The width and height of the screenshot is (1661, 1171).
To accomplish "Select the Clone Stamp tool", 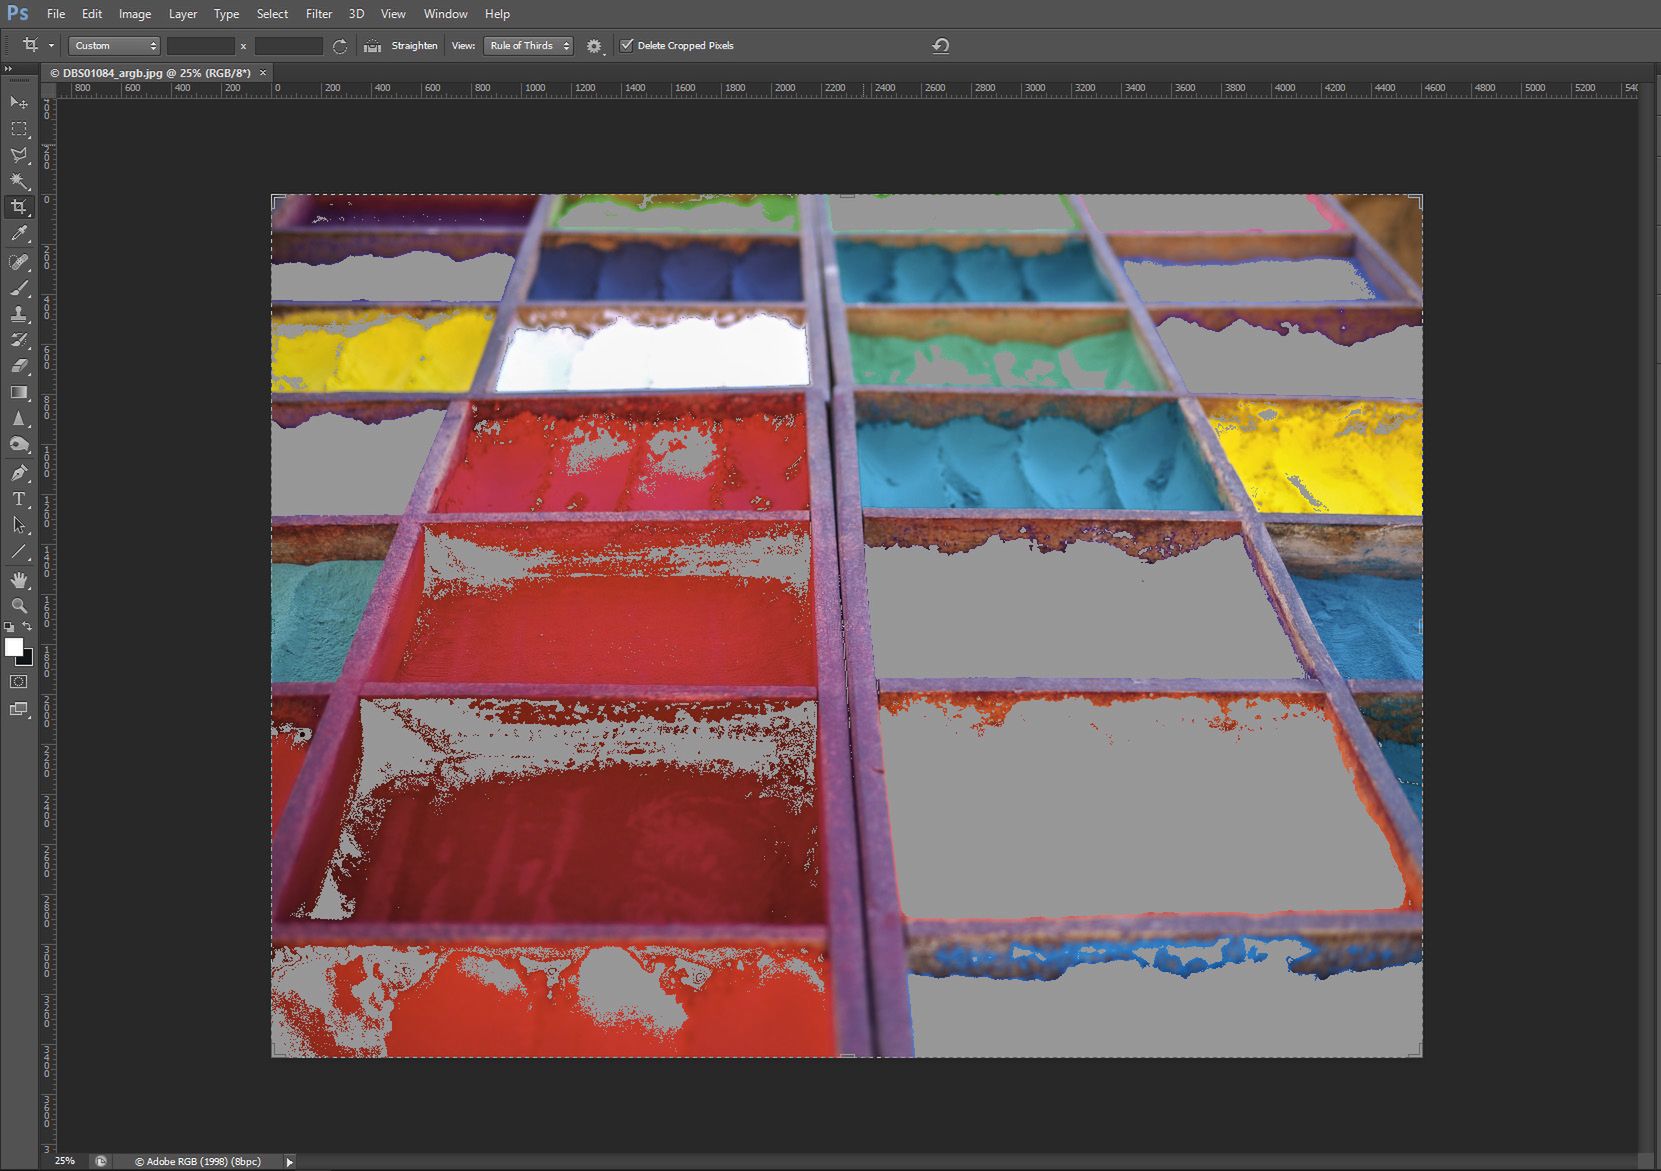I will pos(19,314).
